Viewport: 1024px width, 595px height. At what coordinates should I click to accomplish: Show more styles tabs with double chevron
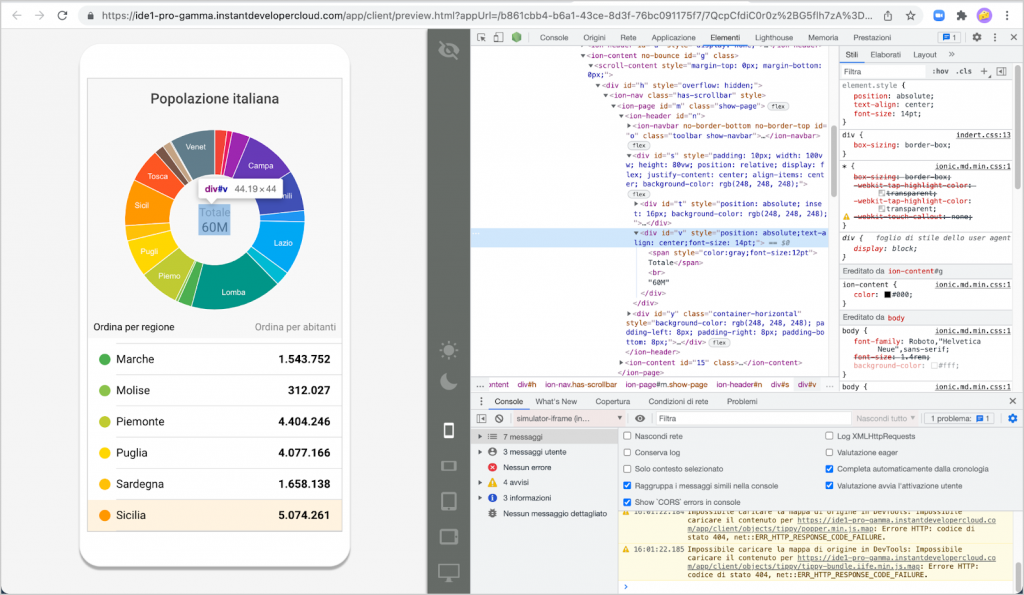[x=952, y=55]
